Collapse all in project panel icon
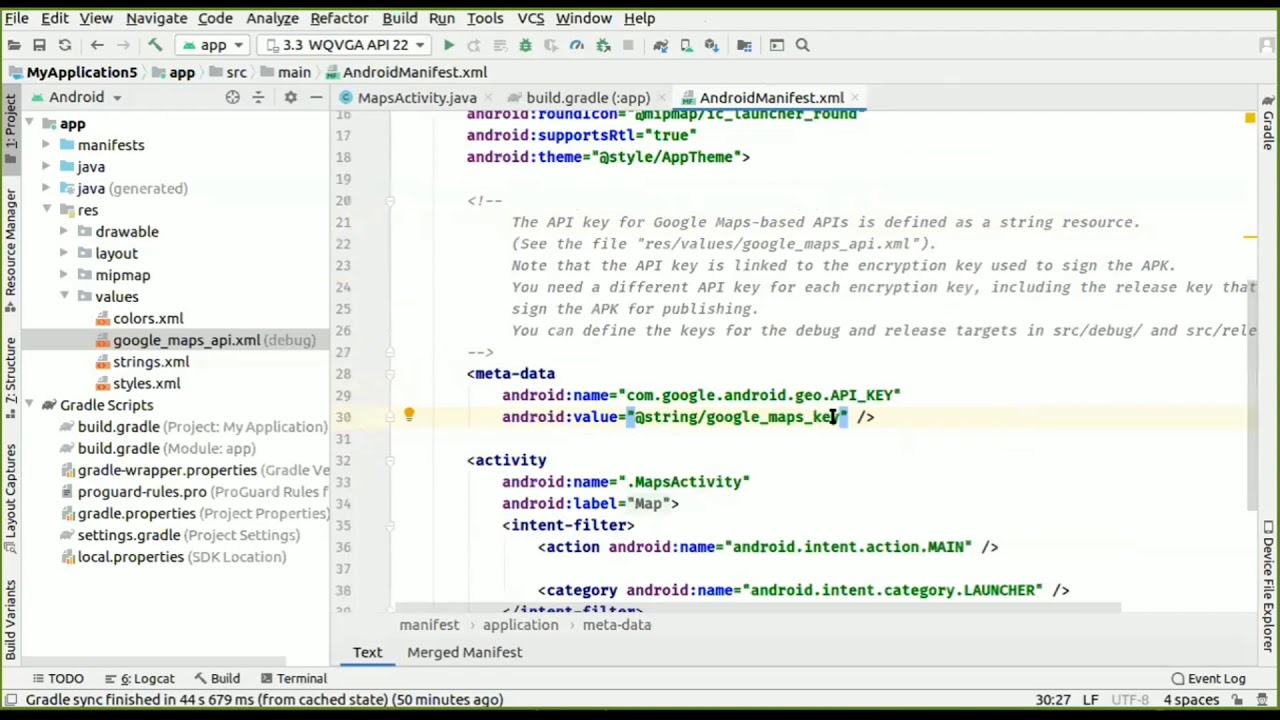This screenshot has height=720, width=1280. tap(258, 97)
